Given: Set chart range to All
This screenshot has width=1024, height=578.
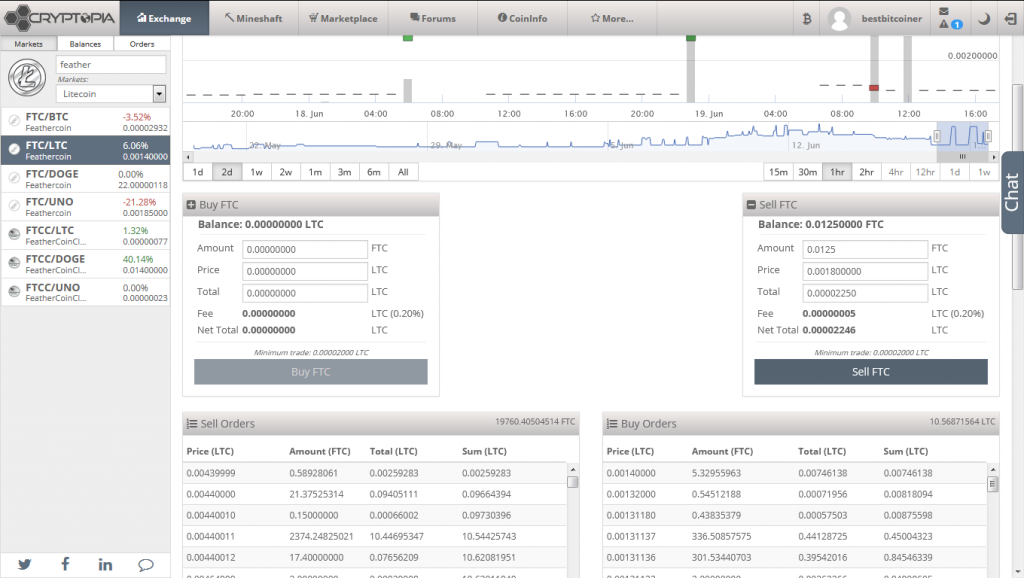Looking at the screenshot, I should [x=403, y=172].
